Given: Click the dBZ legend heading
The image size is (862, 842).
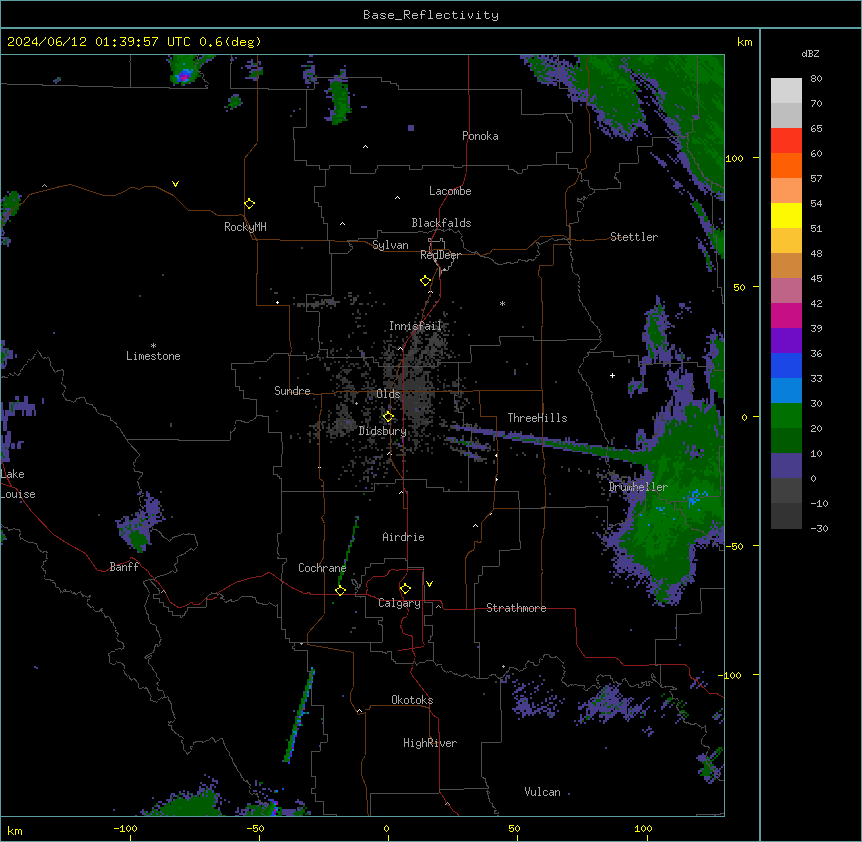Looking at the screenshot, I should point(810,53).
